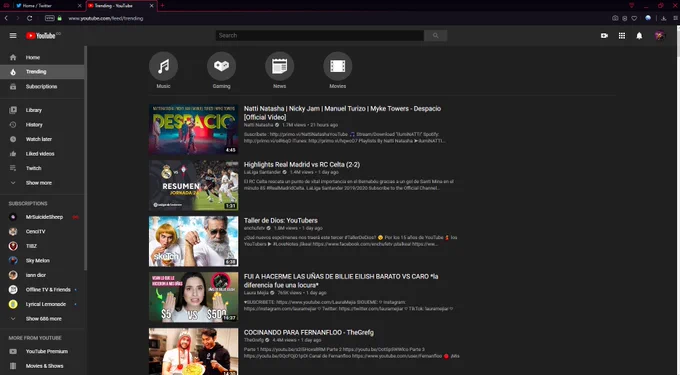
Task: Open Lyrical Lemonade channel subscription
Action: click(42, 304)
